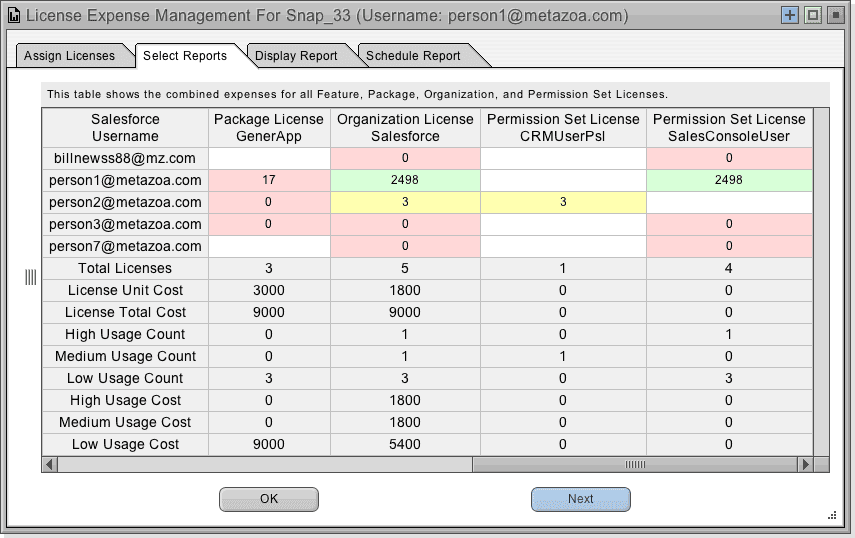This screenshot has width=855, height=538.
Task: Click the vertical scrollbar track of table
Action: (821, 282)
